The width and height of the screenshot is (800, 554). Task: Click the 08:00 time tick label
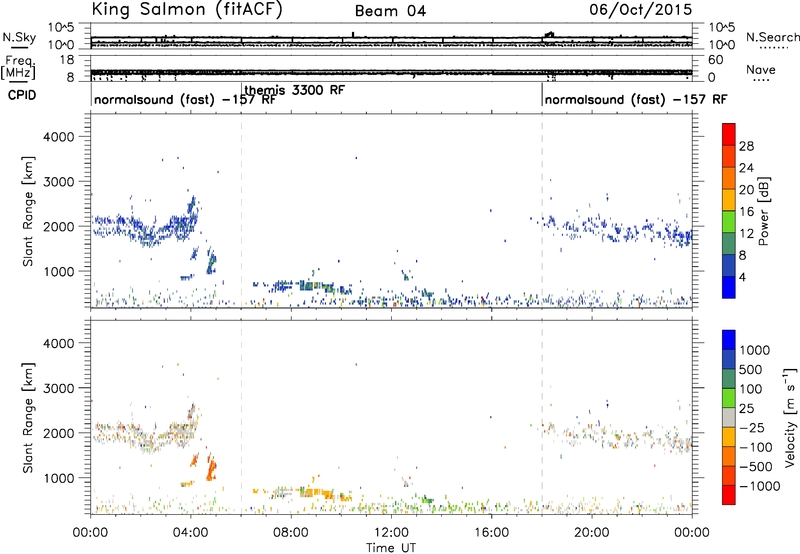(291, 533)
